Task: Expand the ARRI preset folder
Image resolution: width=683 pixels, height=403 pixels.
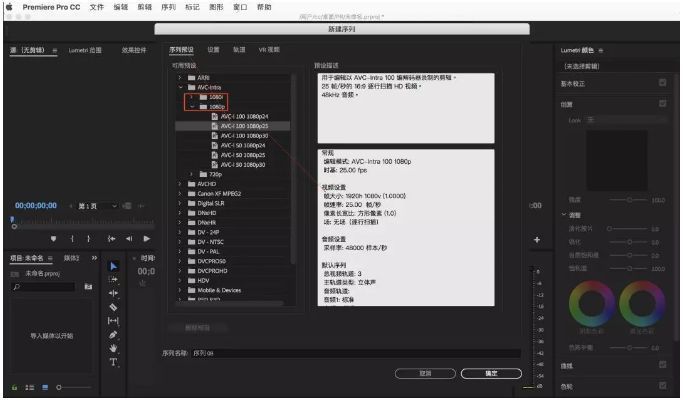Action: (179, 78)
